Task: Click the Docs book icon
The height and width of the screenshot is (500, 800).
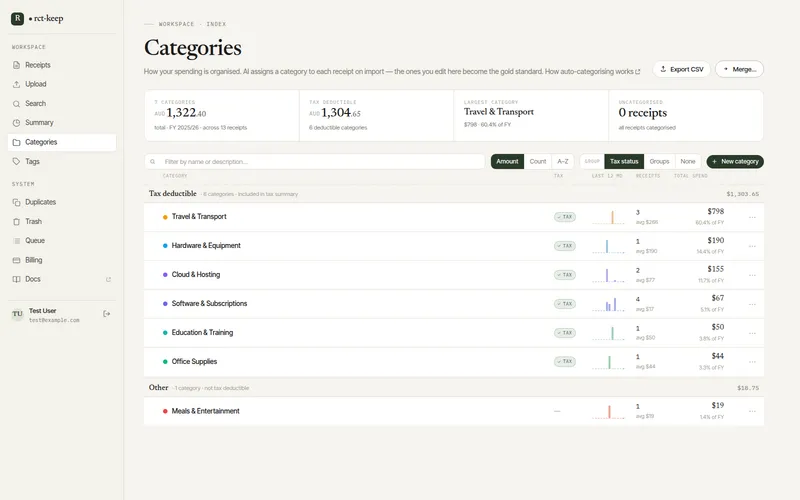Action: [x=16, y=280]
